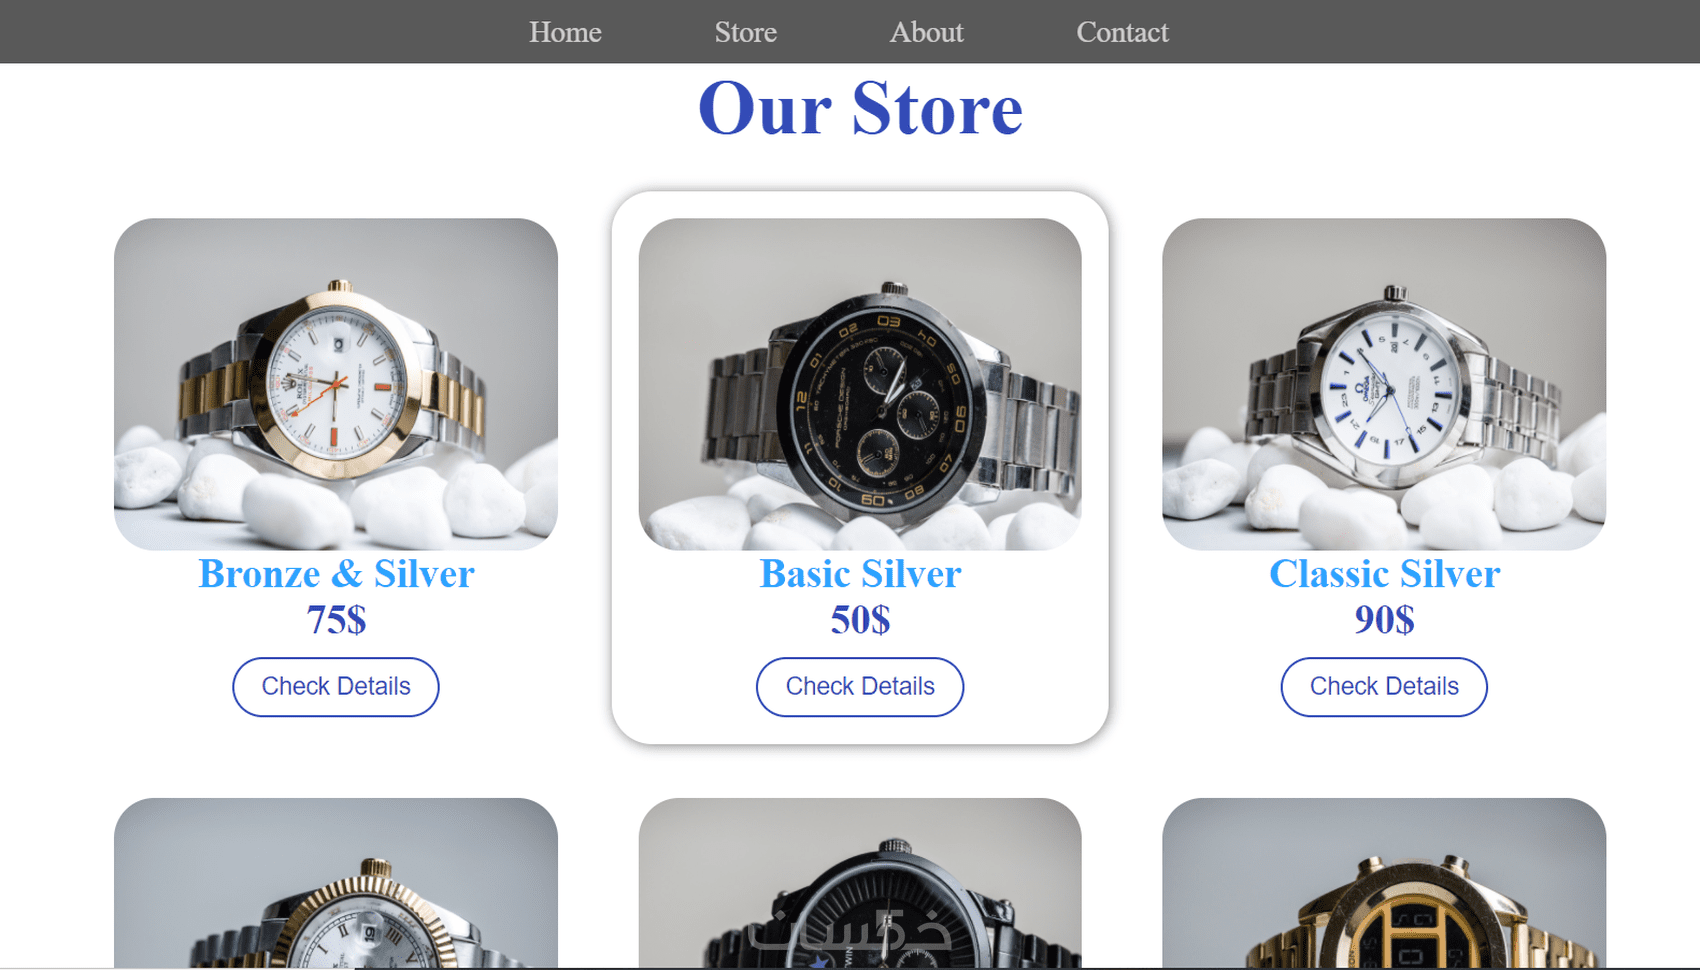This screenshot has width=1700, height=970.
Task: Click Check Details under Classic Silver
Action: (1384, 687)
